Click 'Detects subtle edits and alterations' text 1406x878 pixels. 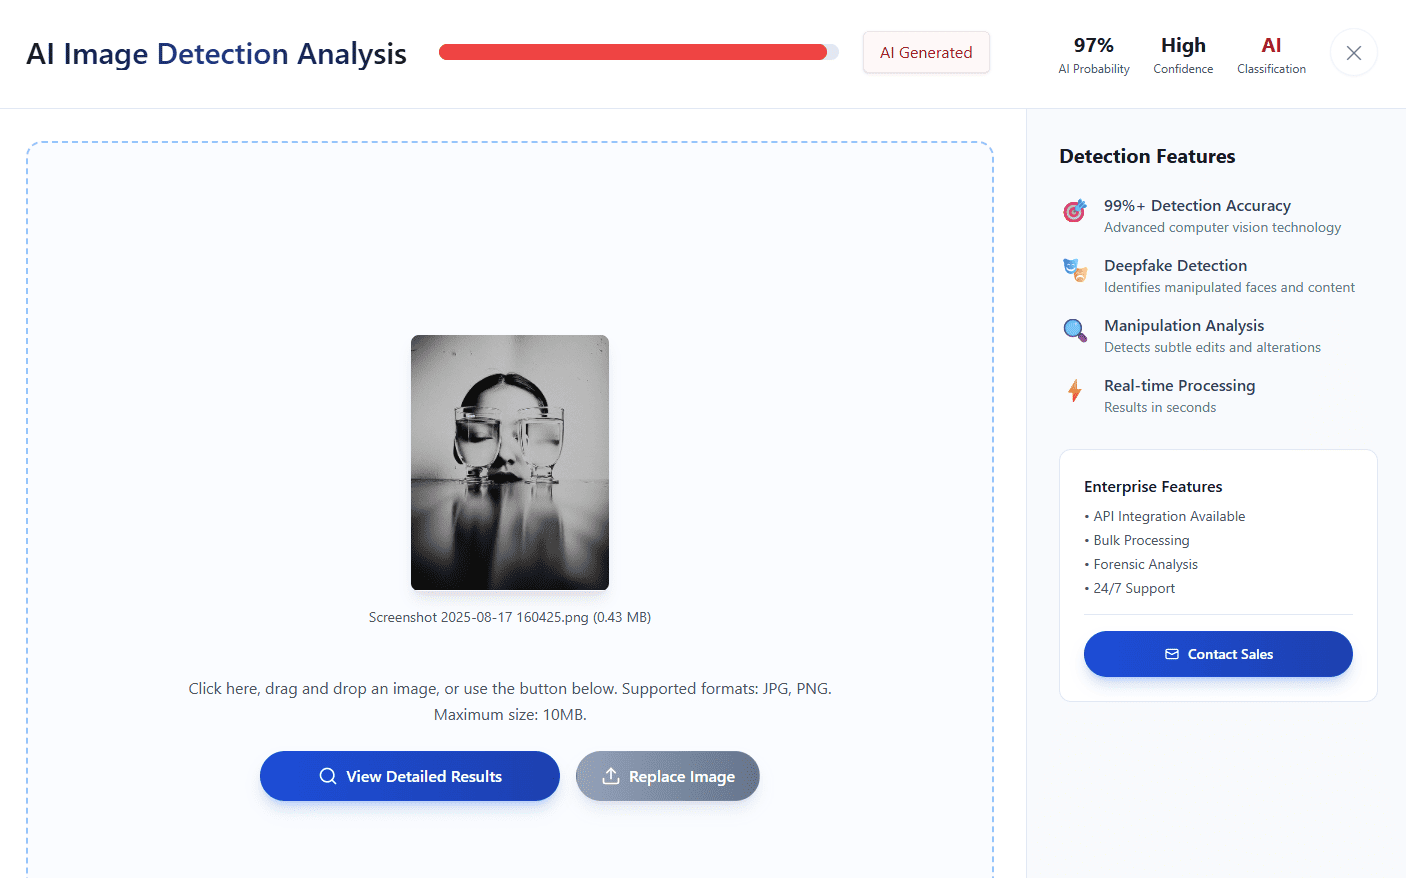point(1212,347)
